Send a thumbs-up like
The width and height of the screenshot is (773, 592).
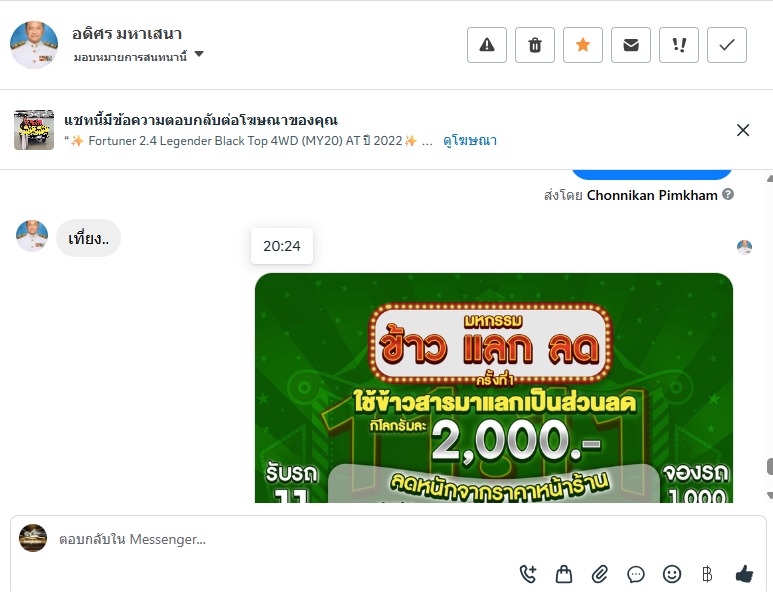744,574
